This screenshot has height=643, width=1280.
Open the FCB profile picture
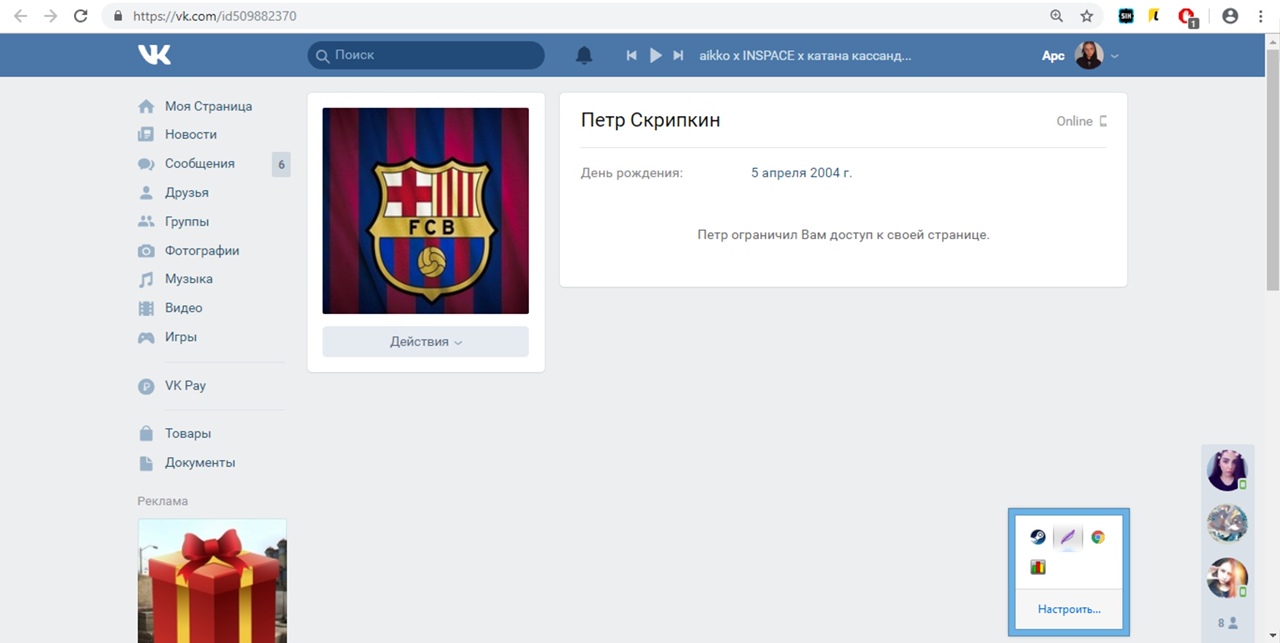(425, 211)
